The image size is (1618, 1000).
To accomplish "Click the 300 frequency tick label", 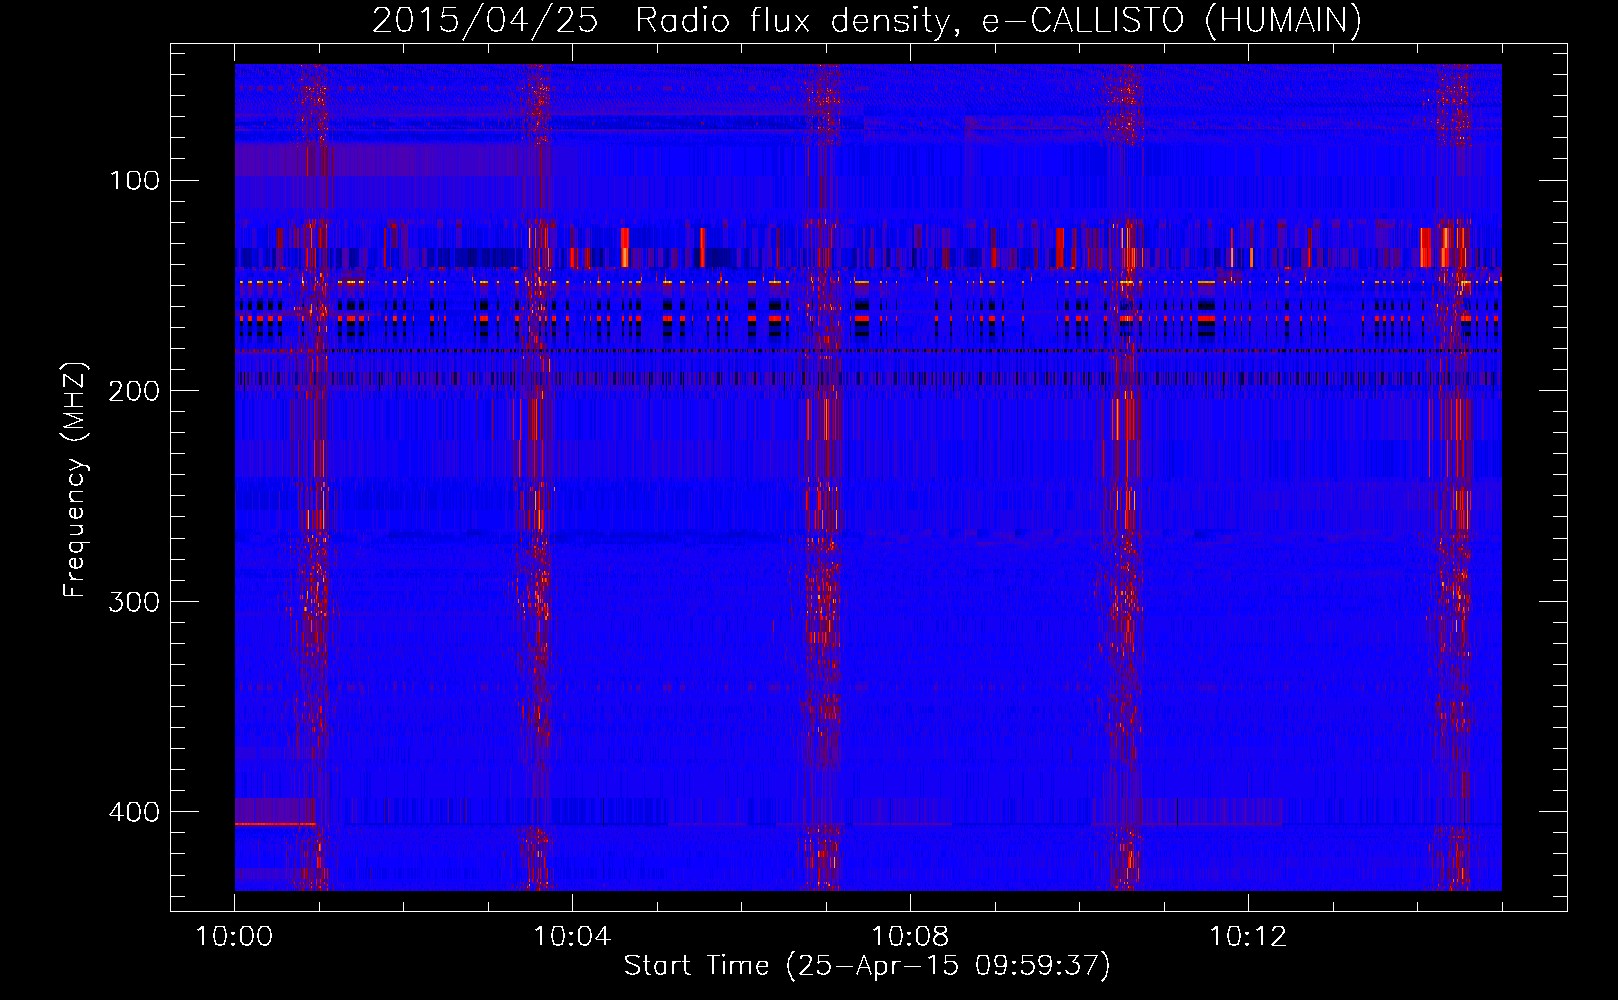I will click(x=134, y=601).
